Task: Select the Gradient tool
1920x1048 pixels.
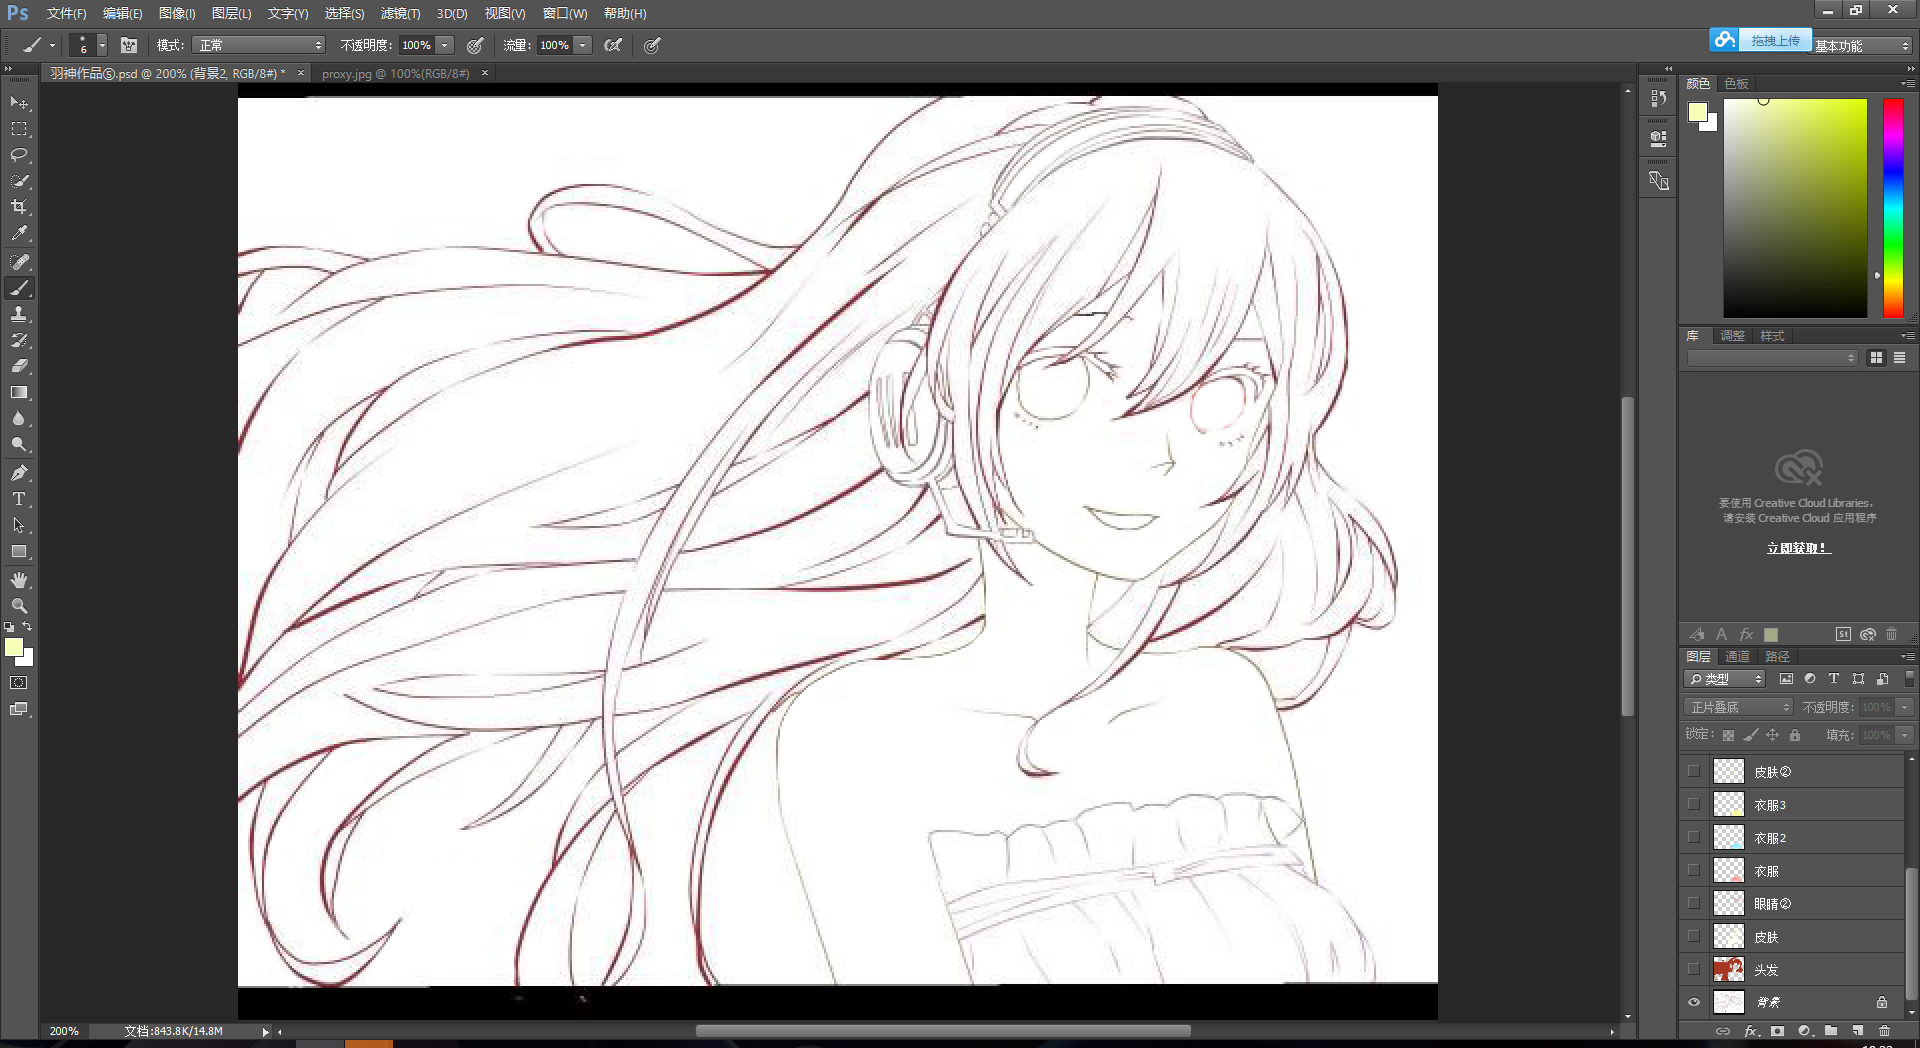Action: tap(19, 392)
